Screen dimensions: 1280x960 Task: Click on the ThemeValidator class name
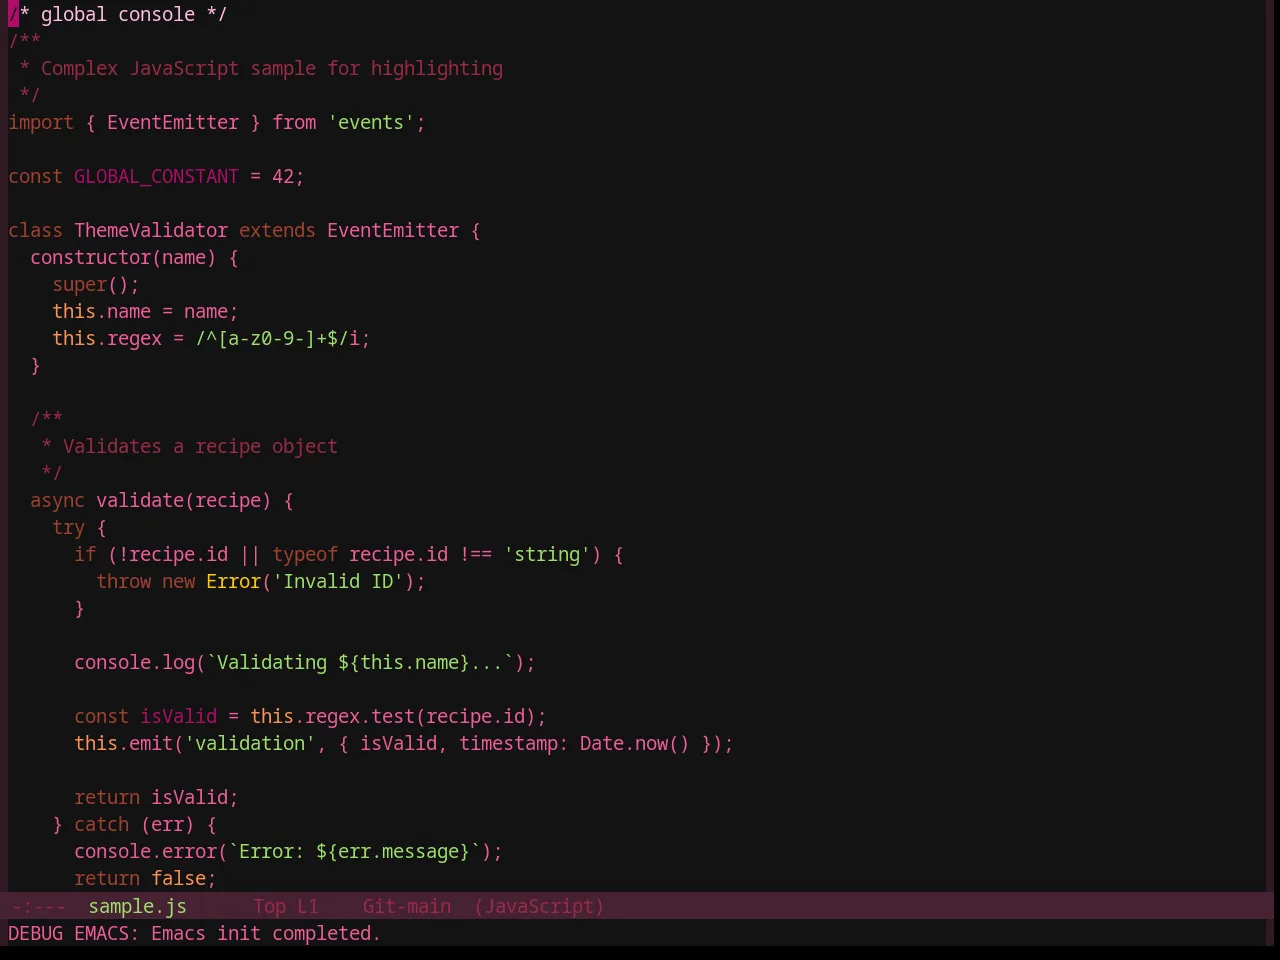[x=151, y=230]
